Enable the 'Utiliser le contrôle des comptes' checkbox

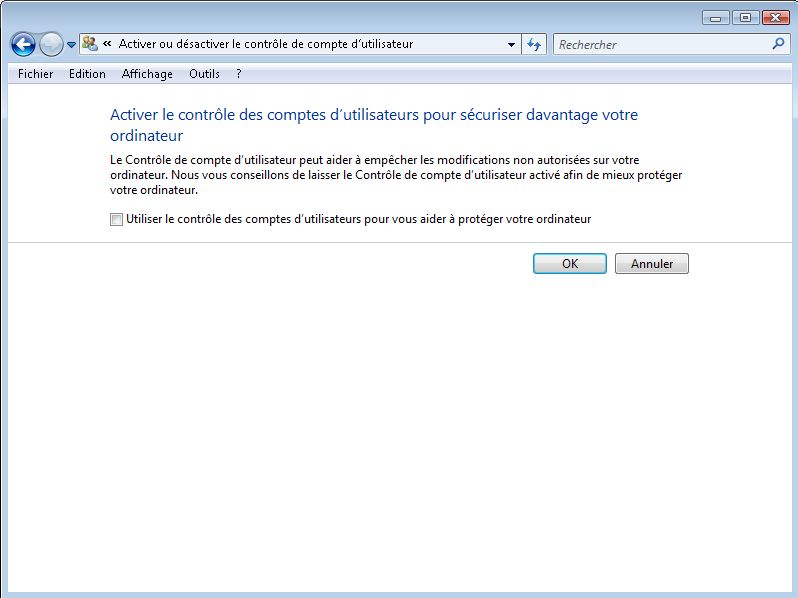tap(117, 219)
